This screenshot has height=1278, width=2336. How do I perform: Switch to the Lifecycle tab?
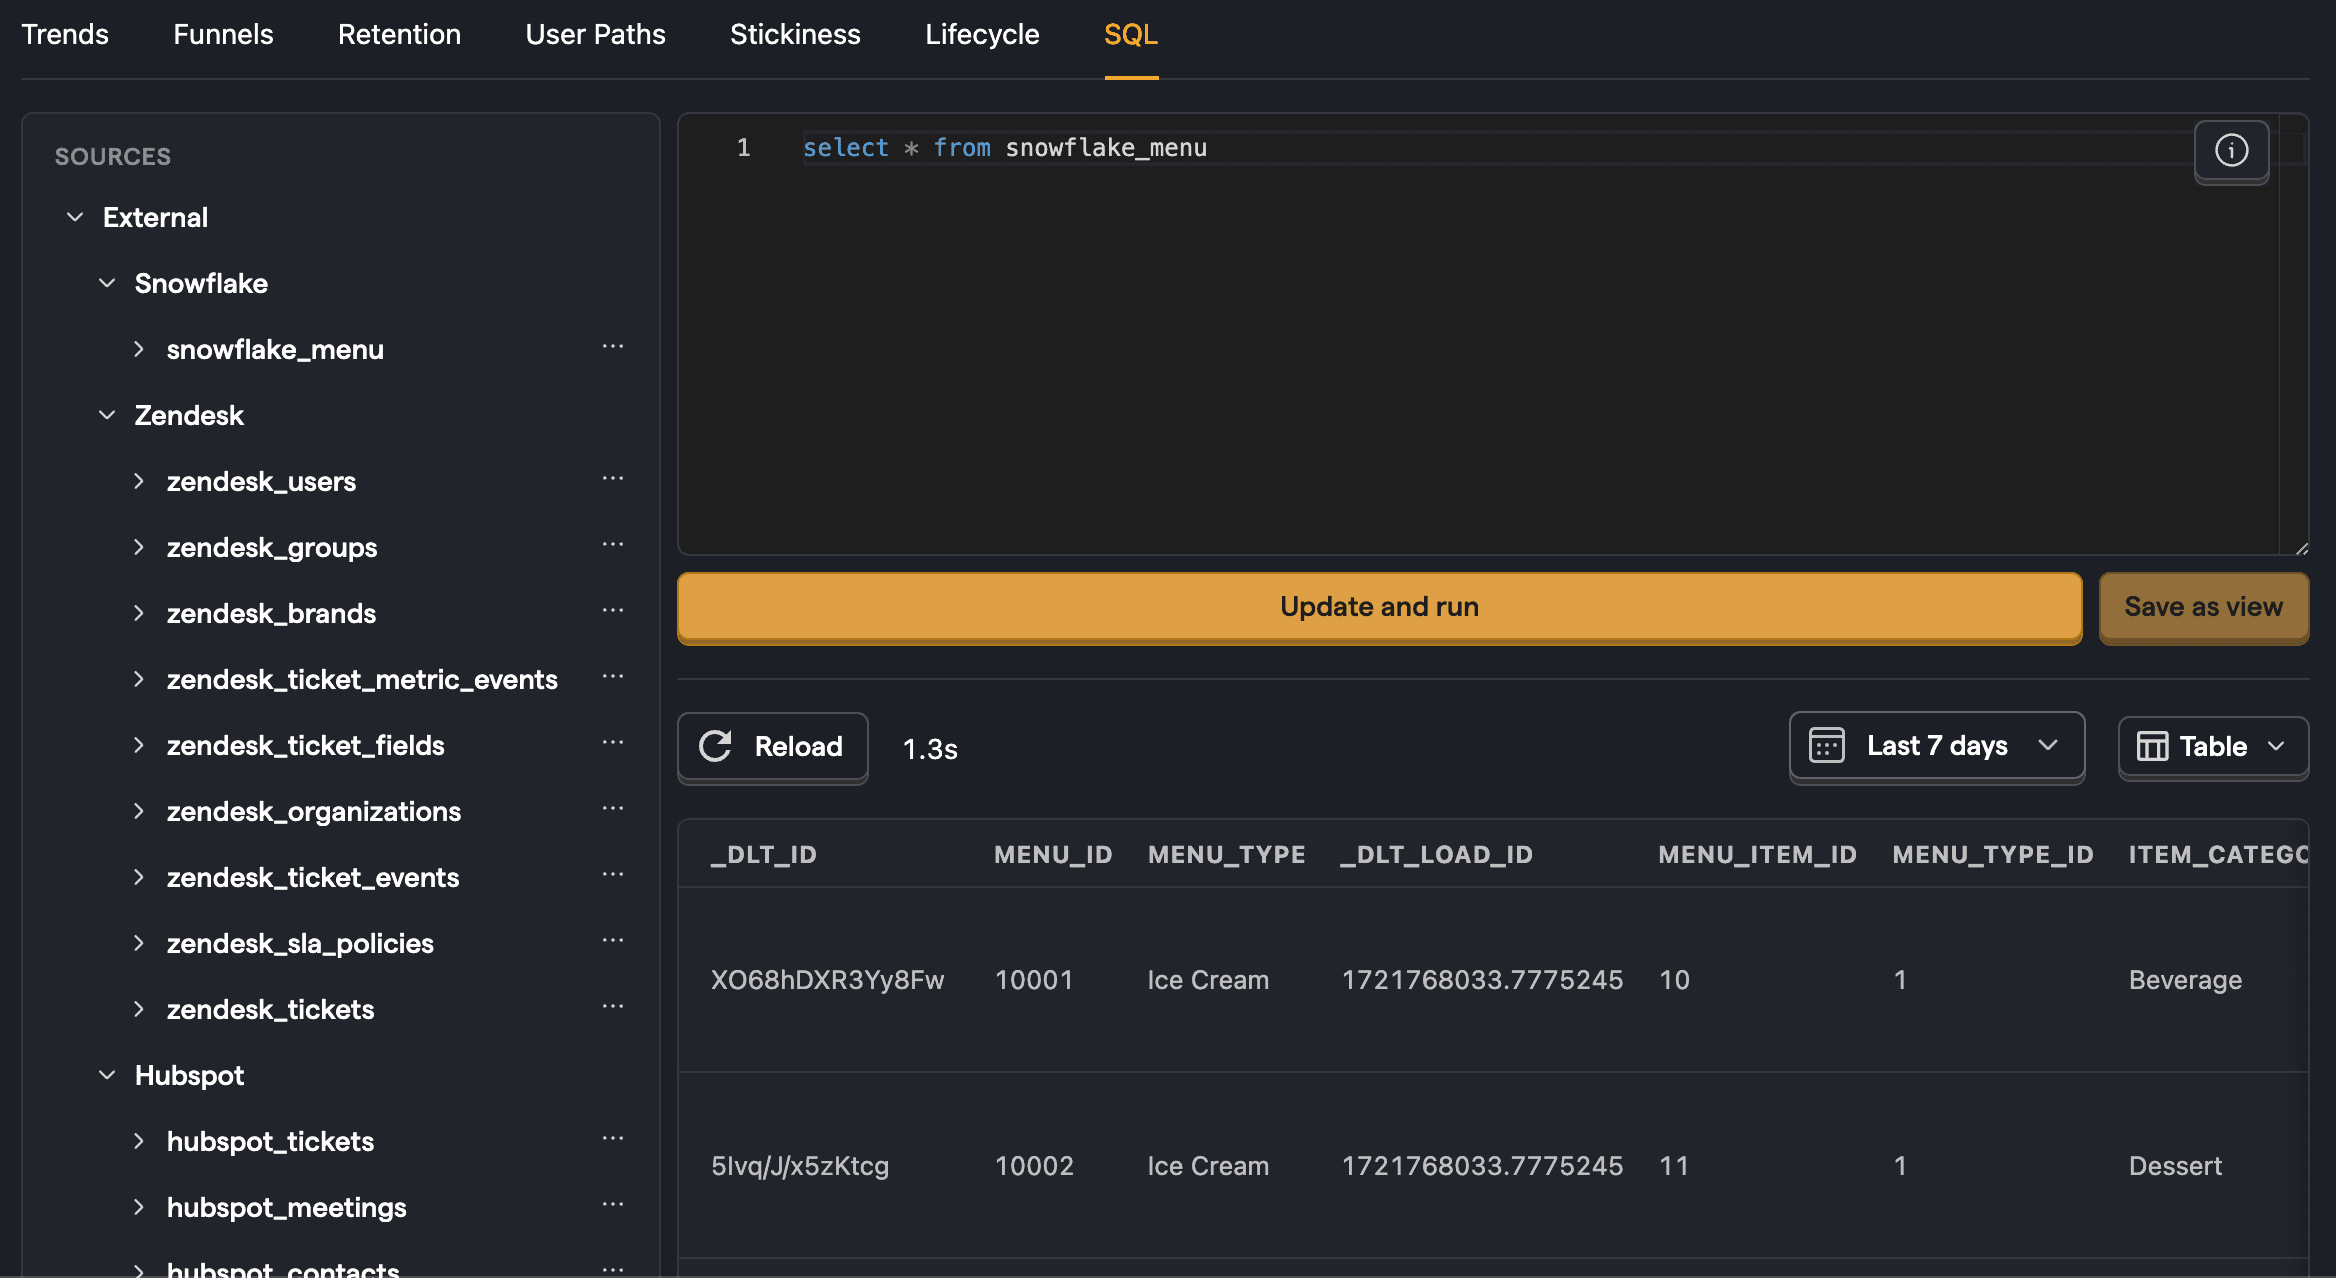tap(982, 34)
